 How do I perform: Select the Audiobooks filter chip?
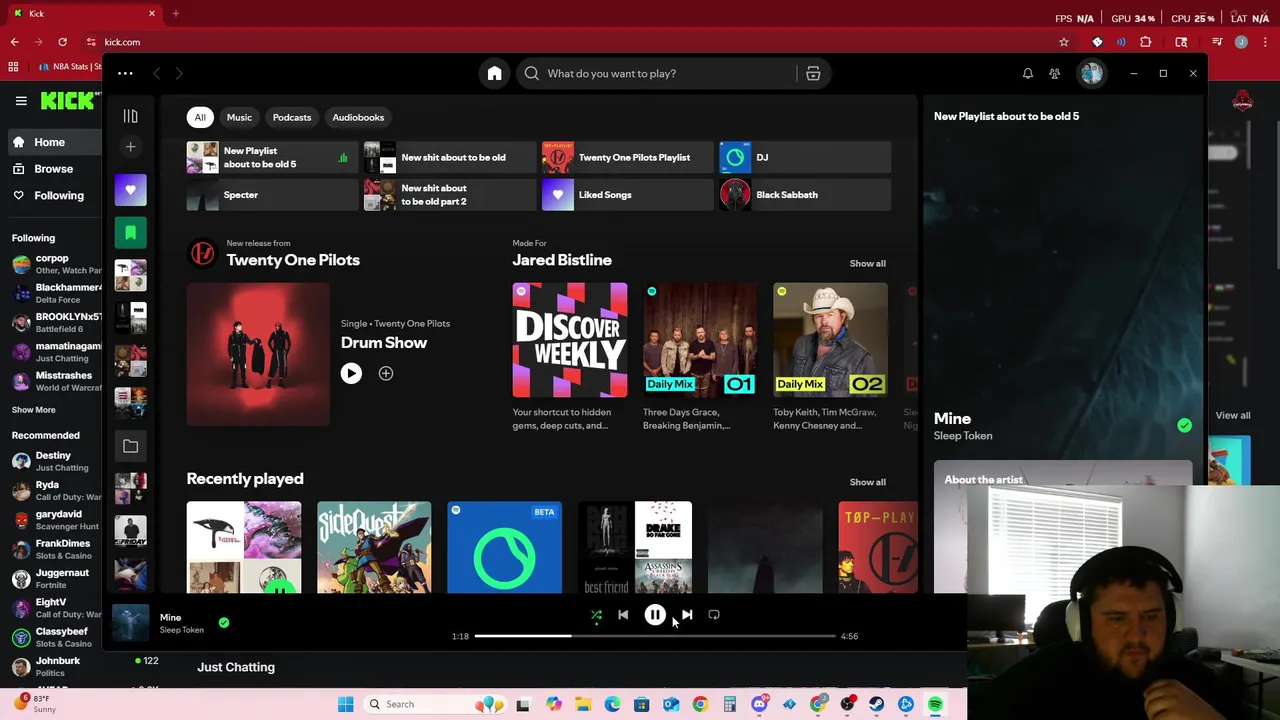click(x=358, y=117)
